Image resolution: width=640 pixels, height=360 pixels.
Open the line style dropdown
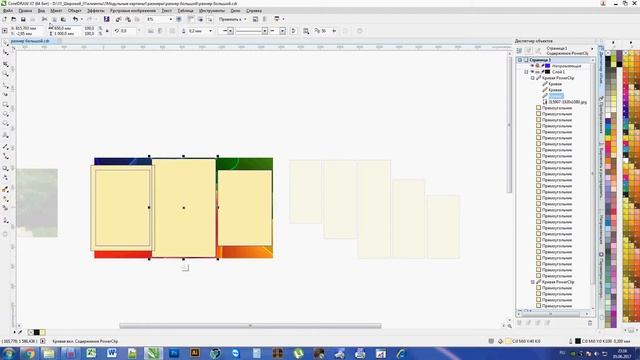pos(265,31)
